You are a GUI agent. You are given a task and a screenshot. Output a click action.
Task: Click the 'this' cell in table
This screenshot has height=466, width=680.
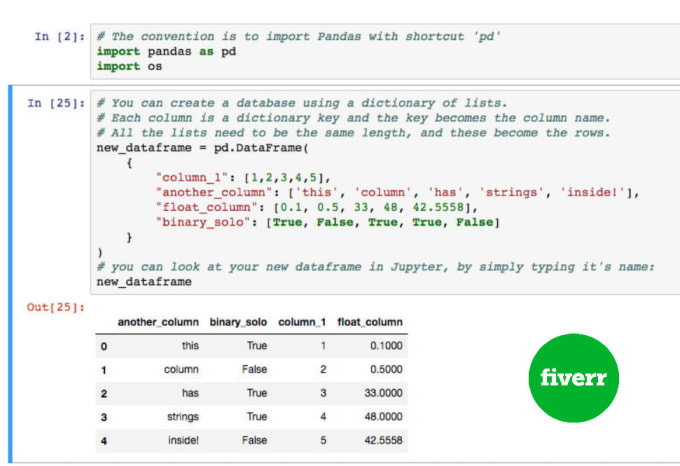click(x=190, y=345)
